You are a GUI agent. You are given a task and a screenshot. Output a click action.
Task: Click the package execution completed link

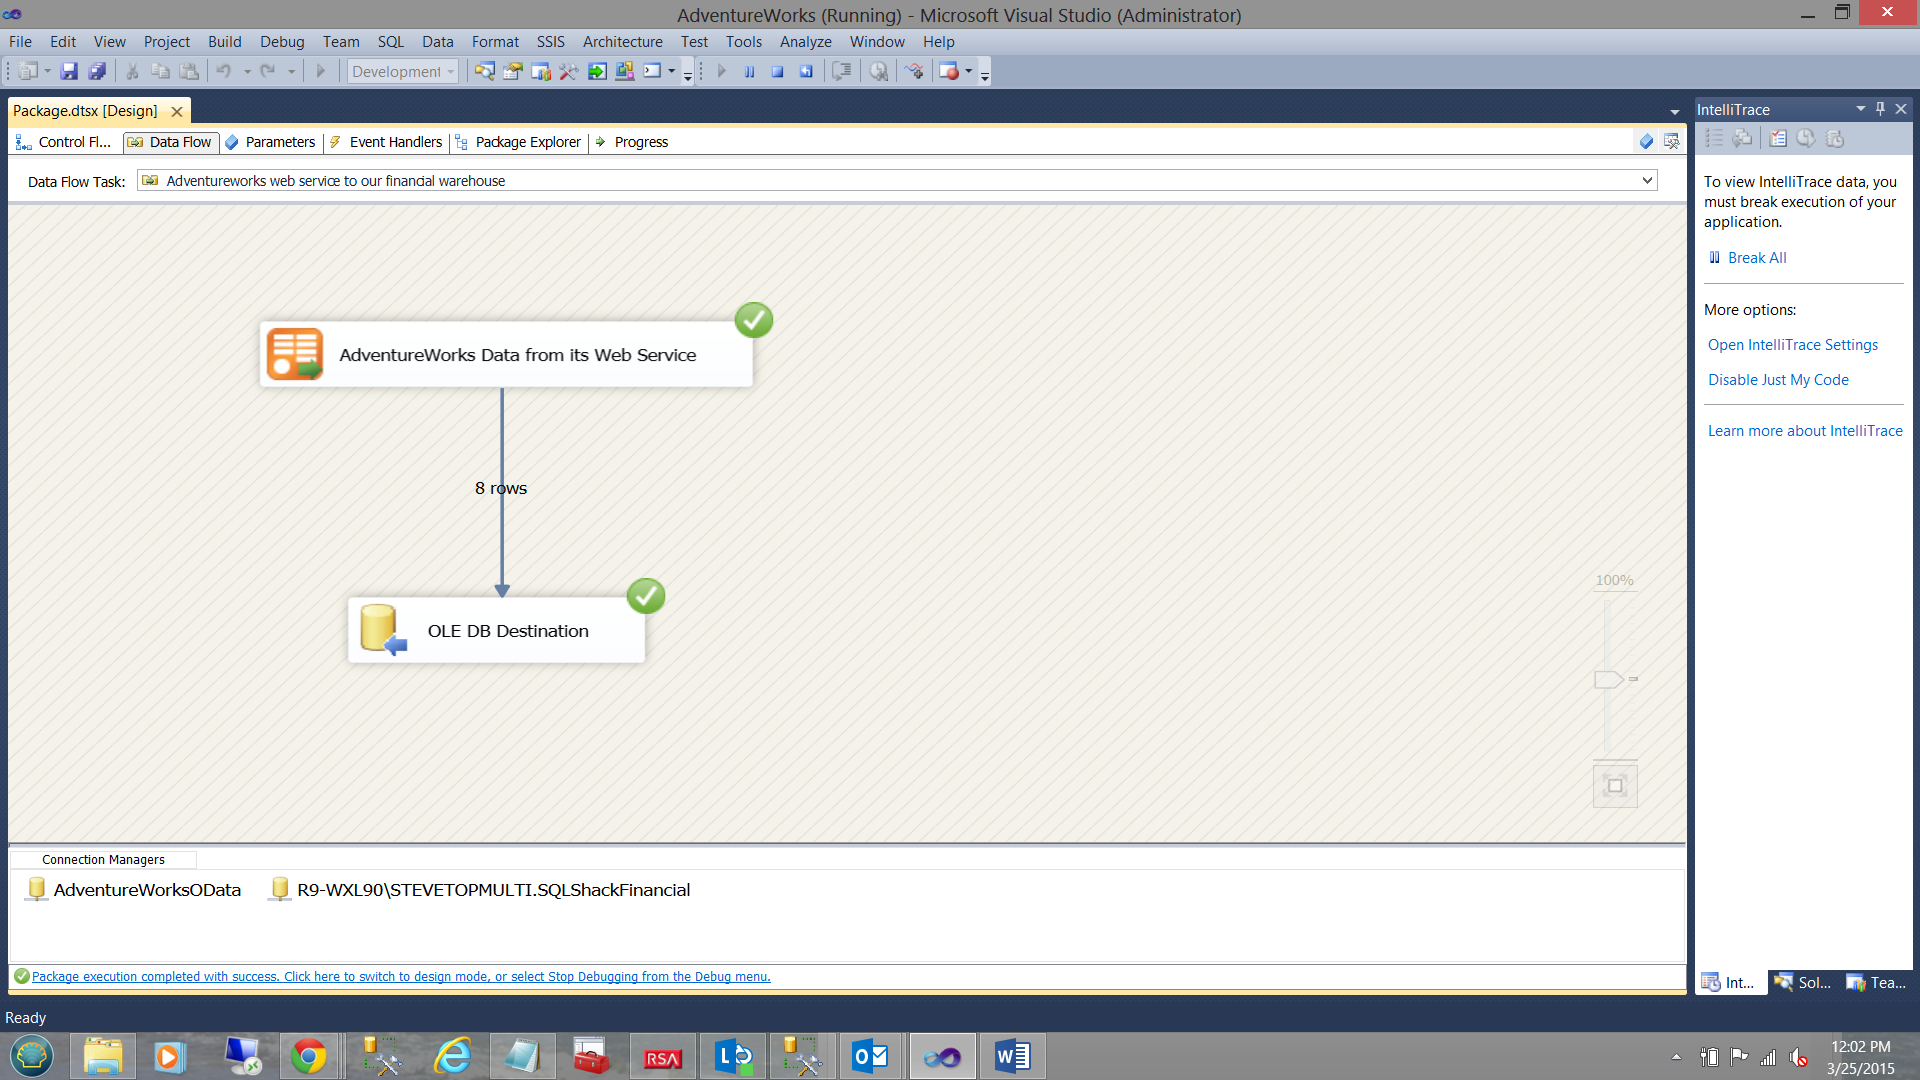(x=400, y=977)
